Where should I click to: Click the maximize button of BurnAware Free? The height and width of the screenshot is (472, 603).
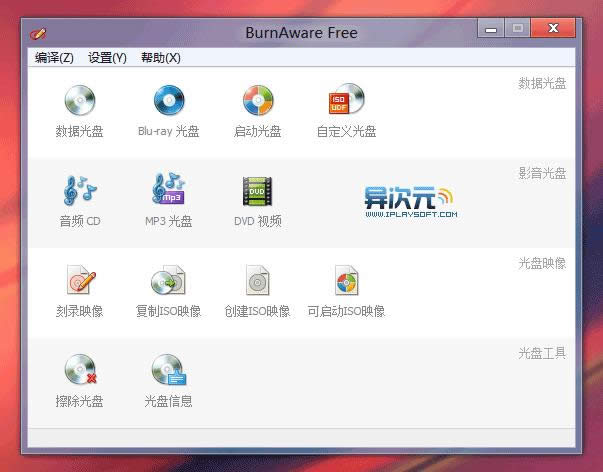[518, 28]
